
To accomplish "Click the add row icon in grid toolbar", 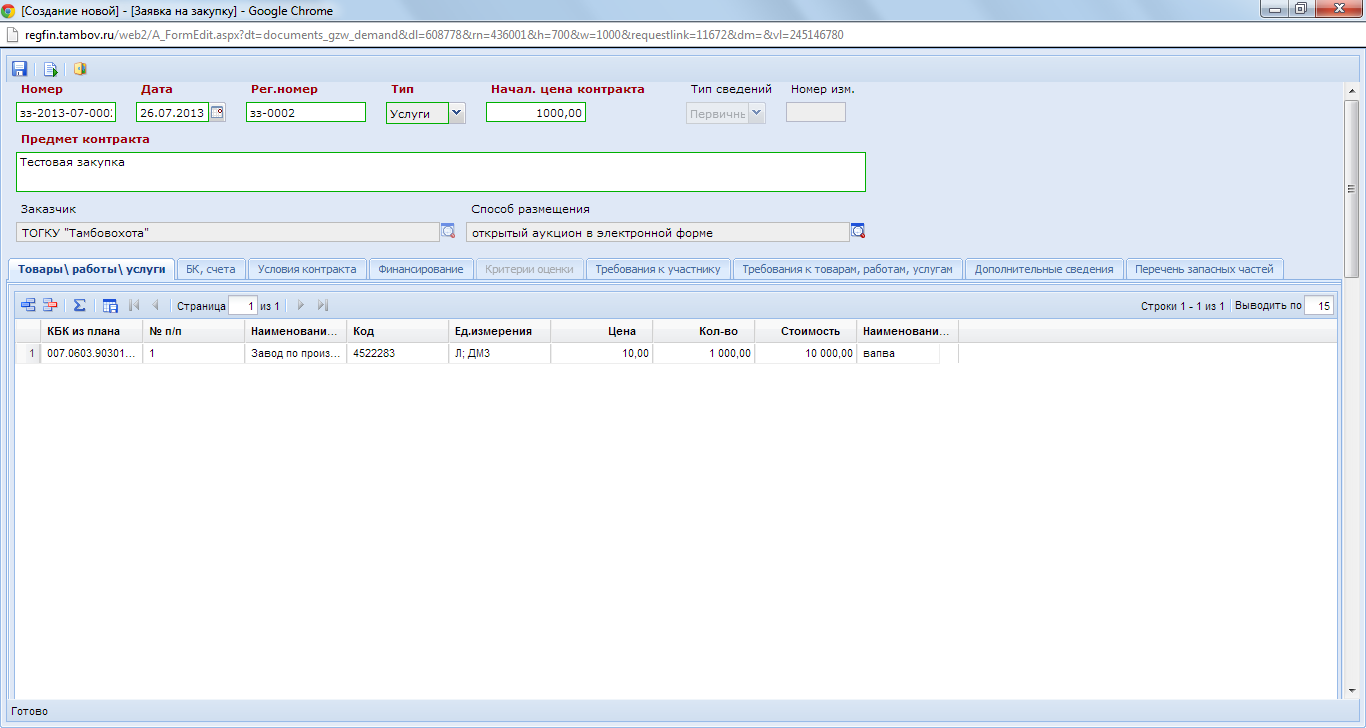I will coord(27,305).
